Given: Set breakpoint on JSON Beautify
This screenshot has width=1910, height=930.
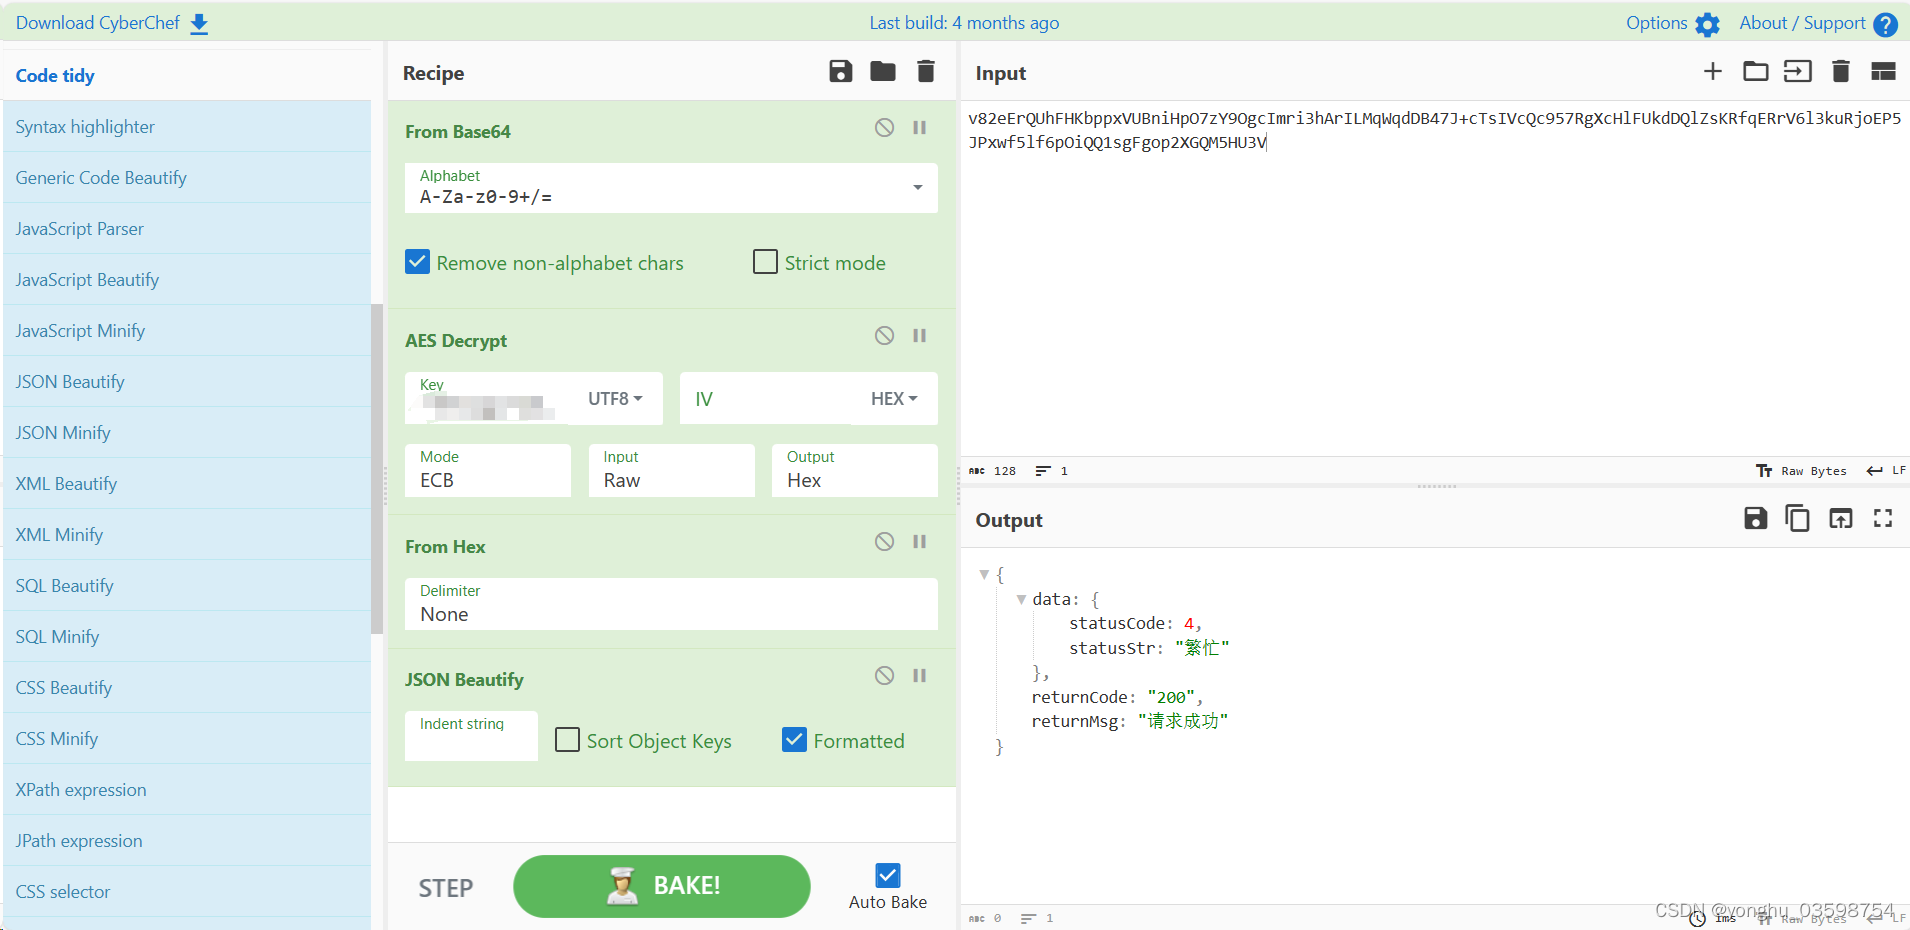Looking at the screenshot, I should pyautogui.click(x=920, y=675).
